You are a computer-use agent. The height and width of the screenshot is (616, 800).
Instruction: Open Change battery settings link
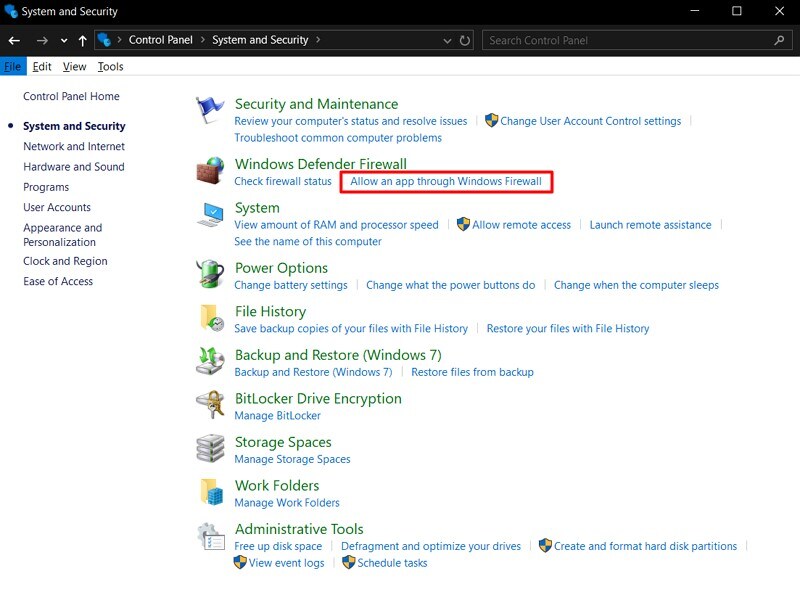(x=291, y=285)
